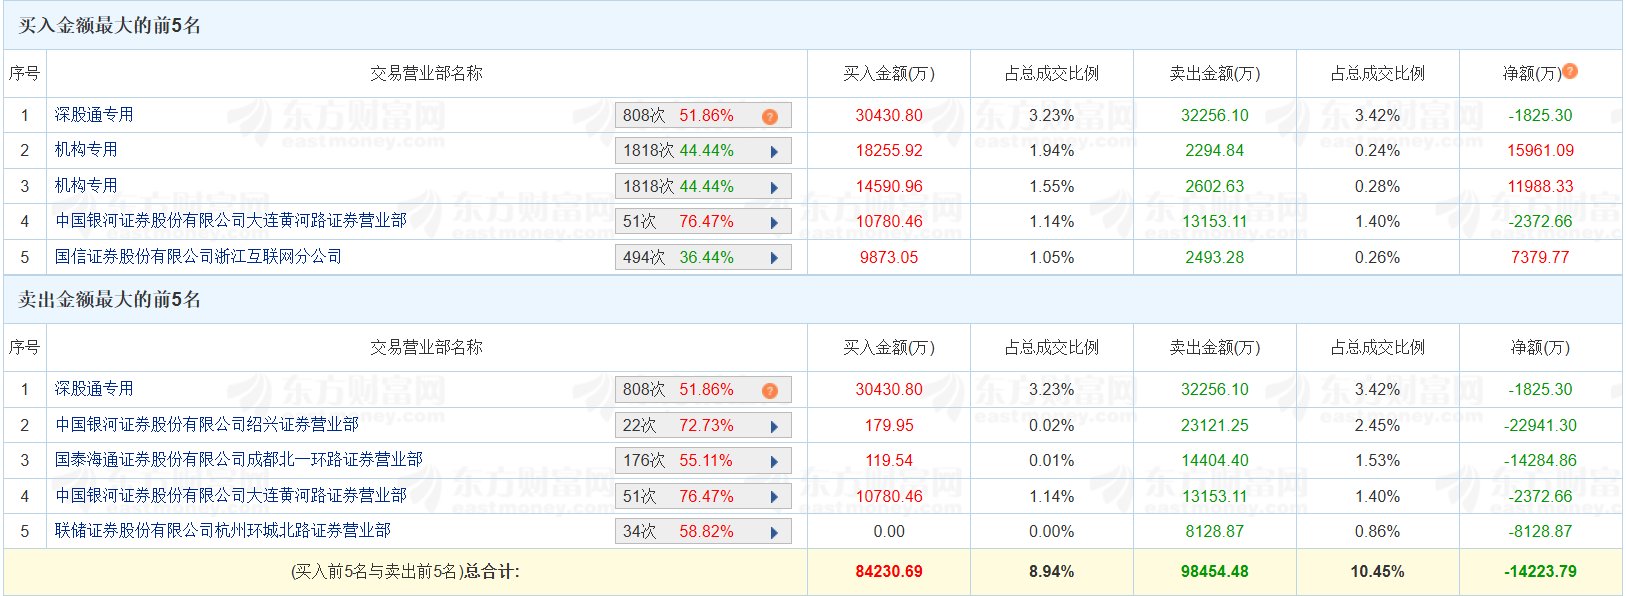Click the second-ranked 机构专用 in buy table
Image resolution: width=1626 pixels, height=596 pixels.
point(86,150)
